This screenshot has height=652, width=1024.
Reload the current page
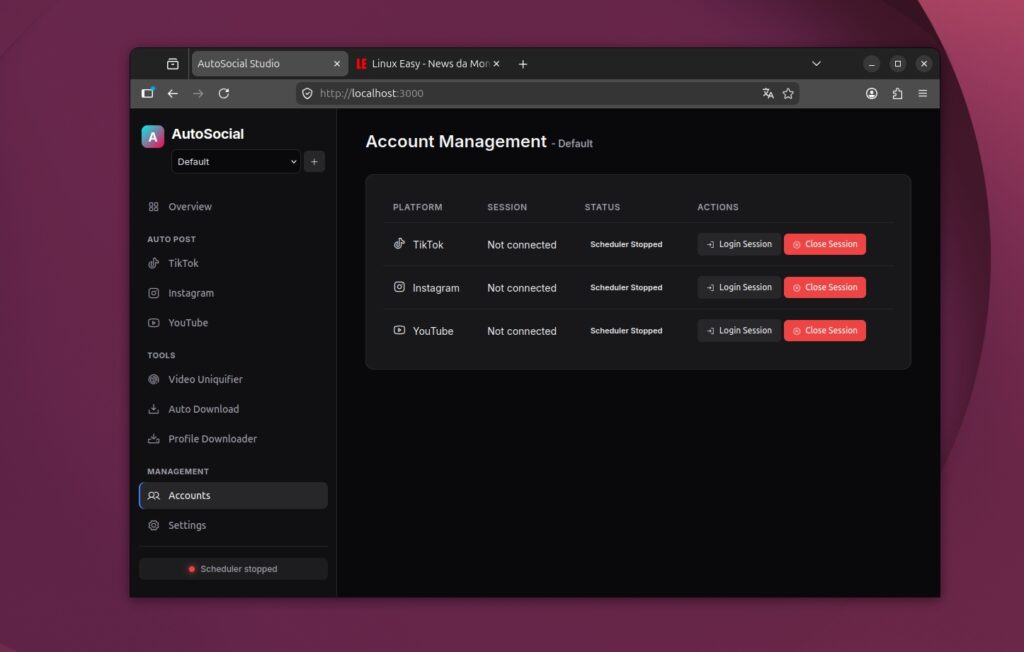(x=224, y=93)
